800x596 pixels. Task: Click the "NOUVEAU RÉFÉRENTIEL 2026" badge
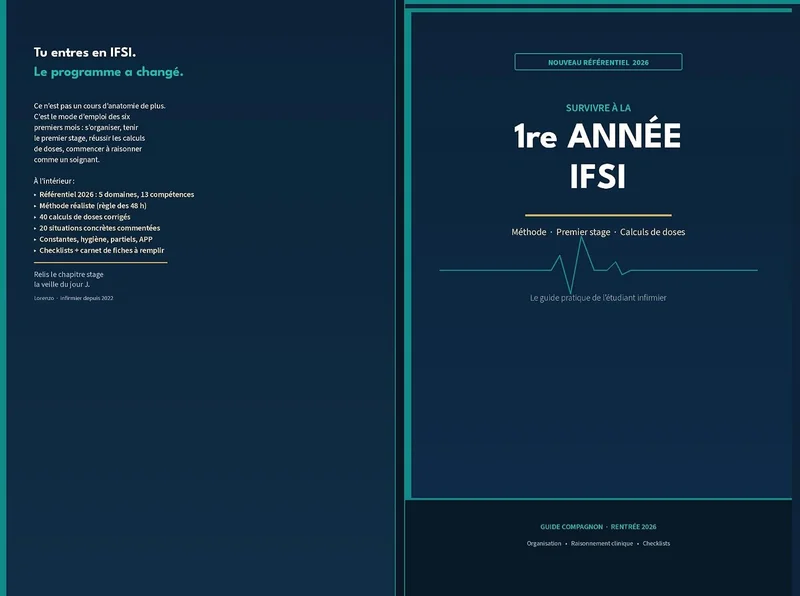tap(598, 62)
